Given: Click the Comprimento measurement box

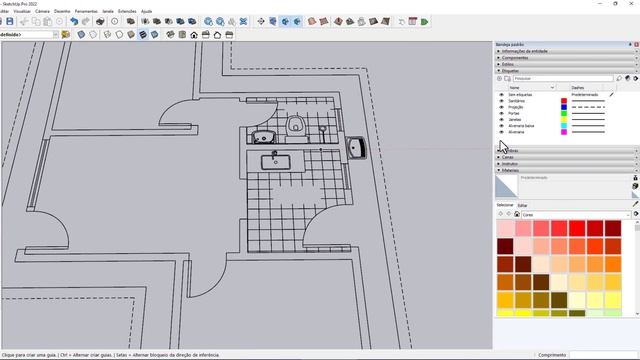Looking at the screenshot, I should click(x=603, y=355).
